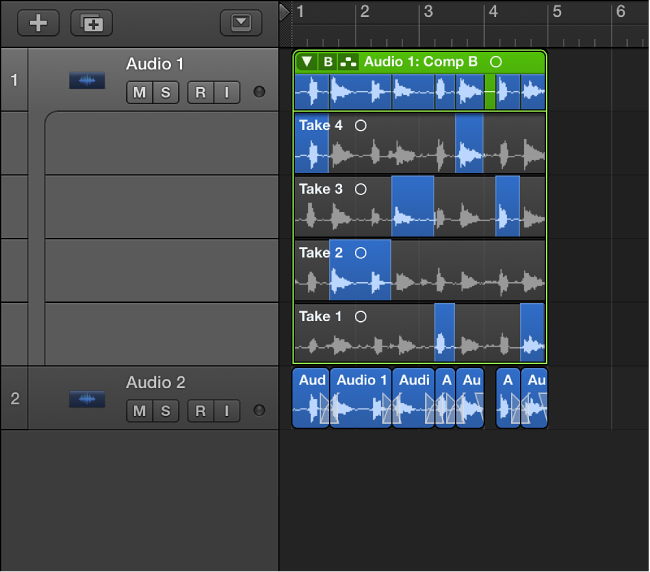Click bar 4 on the timeline ruler
Viewport: 650px width, 572px height.
[491, 12]
